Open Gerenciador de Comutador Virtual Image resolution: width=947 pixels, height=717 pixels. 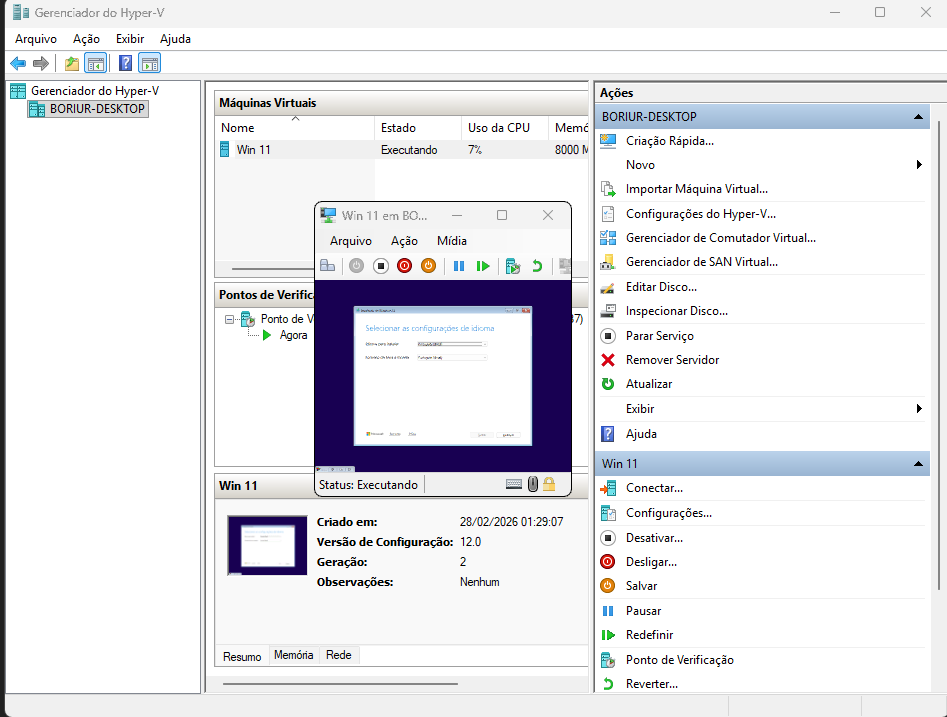point(721,238)
